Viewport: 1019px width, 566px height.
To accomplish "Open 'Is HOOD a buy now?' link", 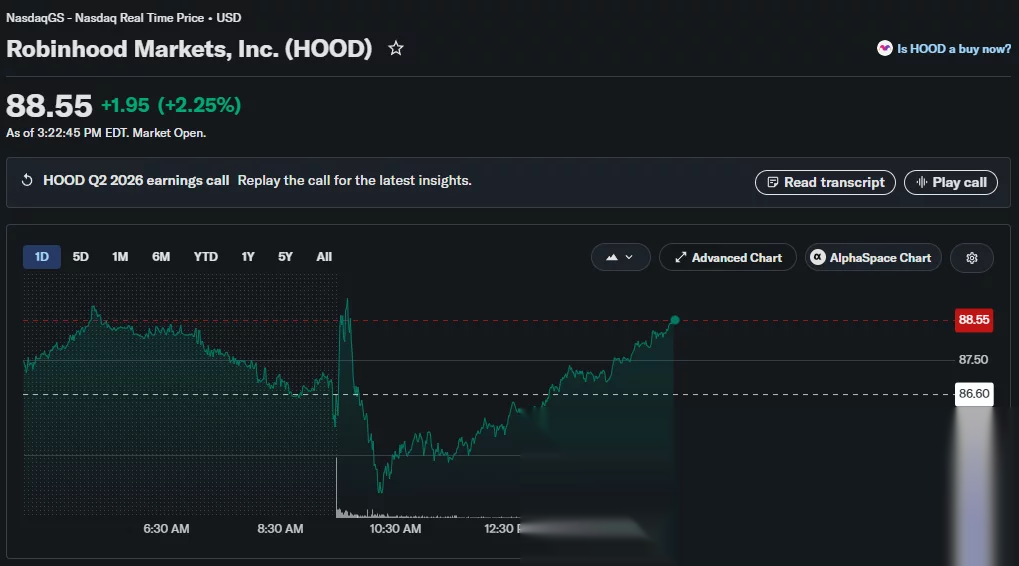I will [x=953, y=49].
